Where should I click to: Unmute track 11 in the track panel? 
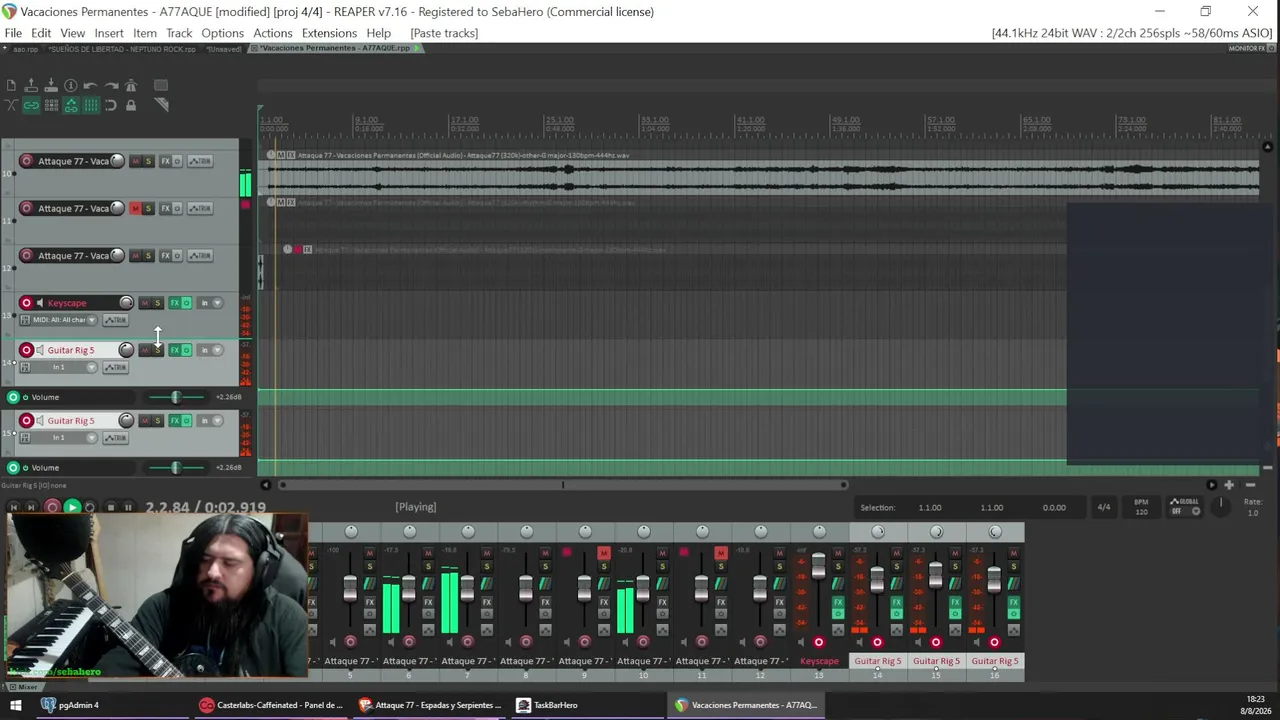[x=136, y=208]
